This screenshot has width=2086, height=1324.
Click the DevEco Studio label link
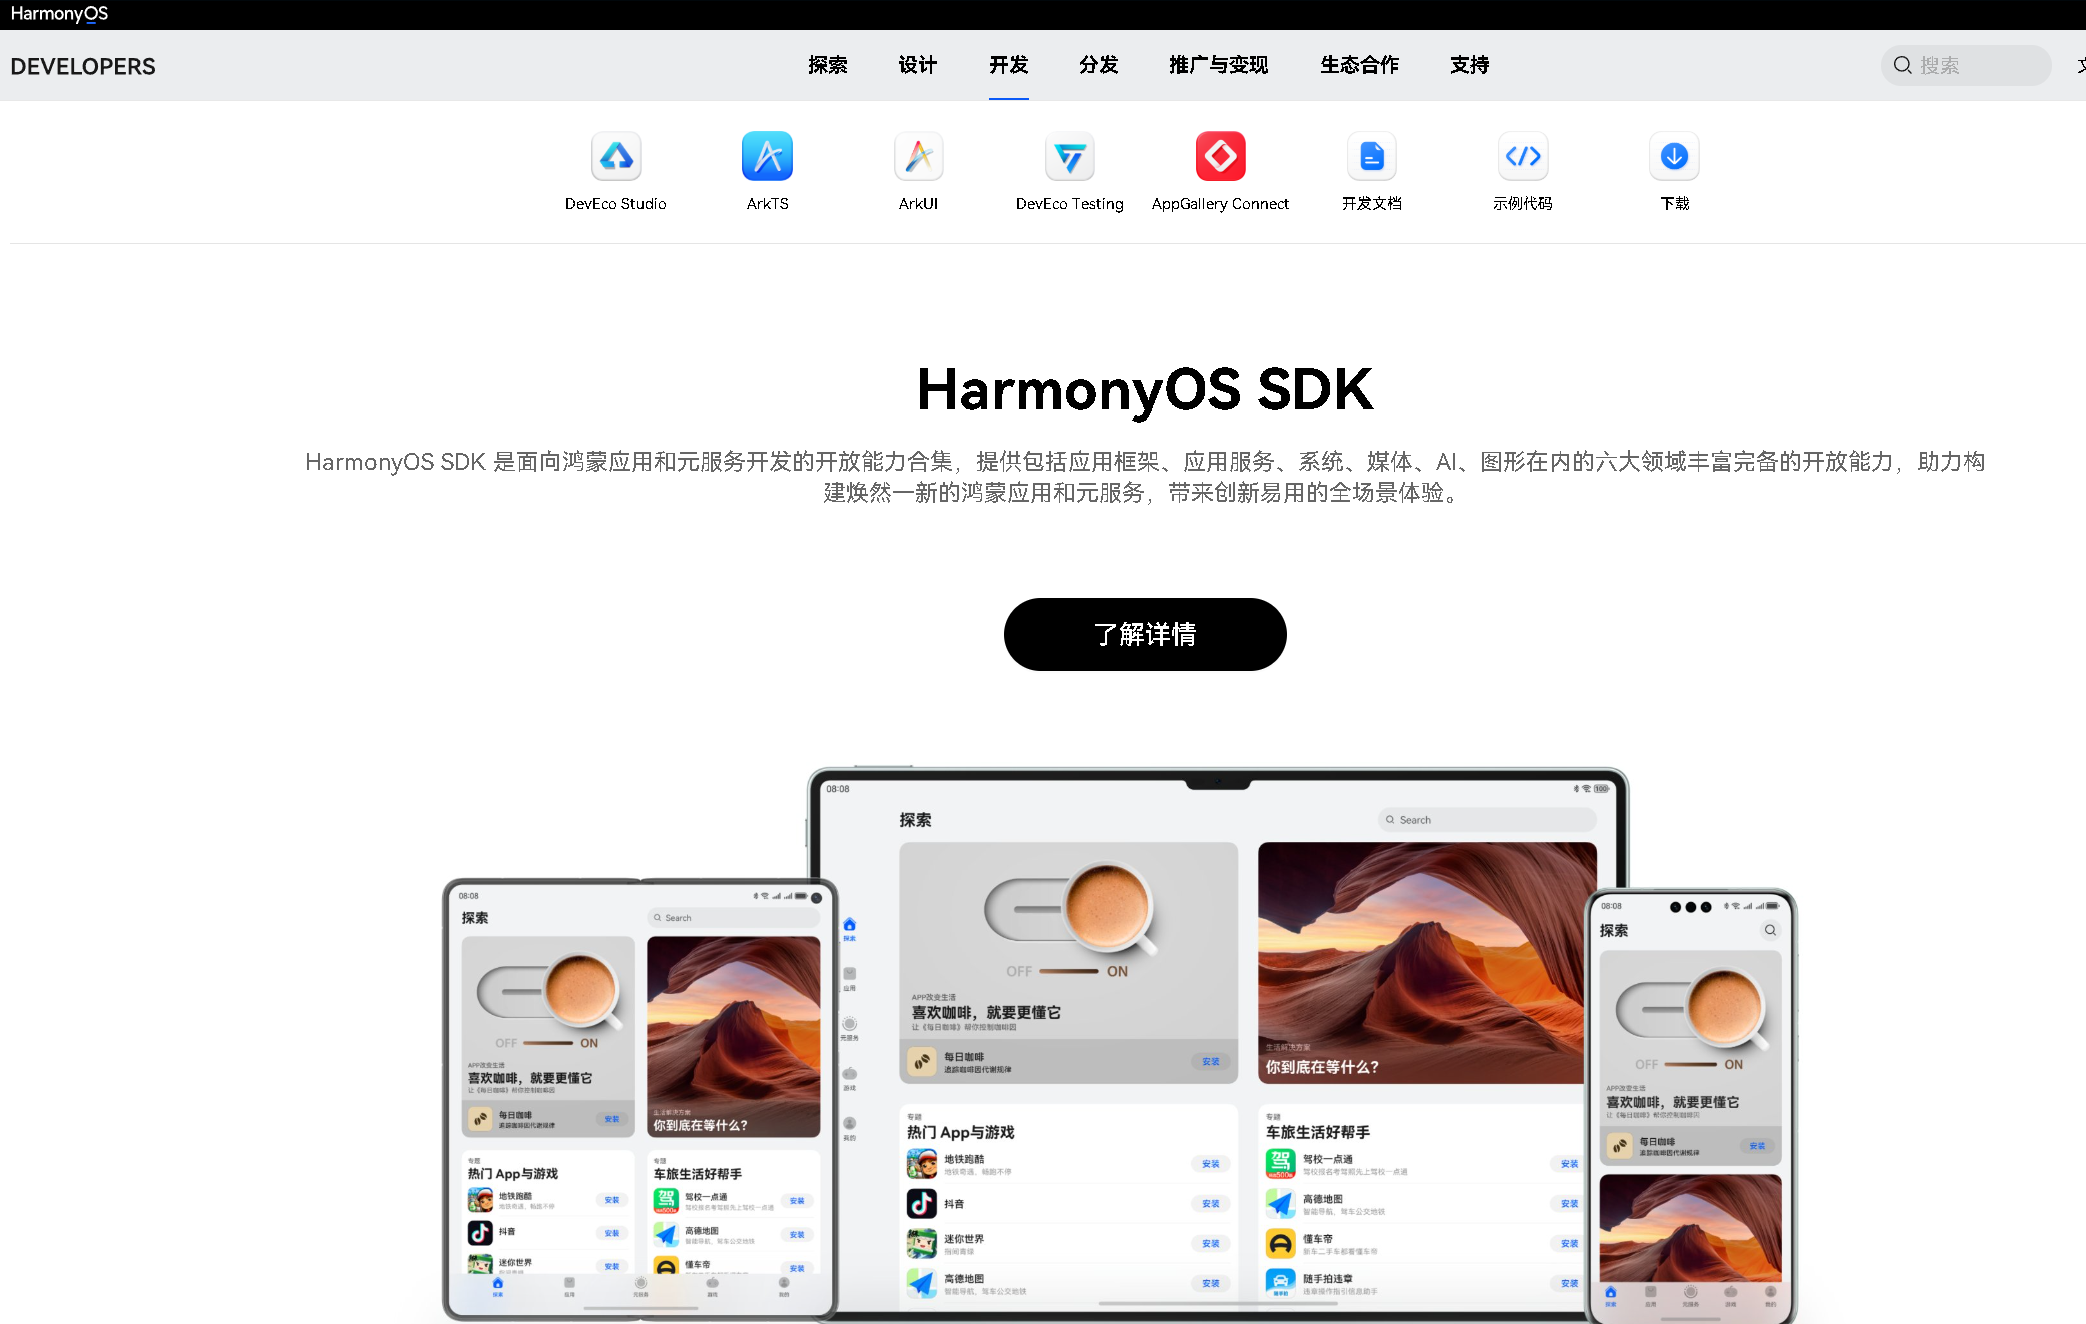click(616, 204)
